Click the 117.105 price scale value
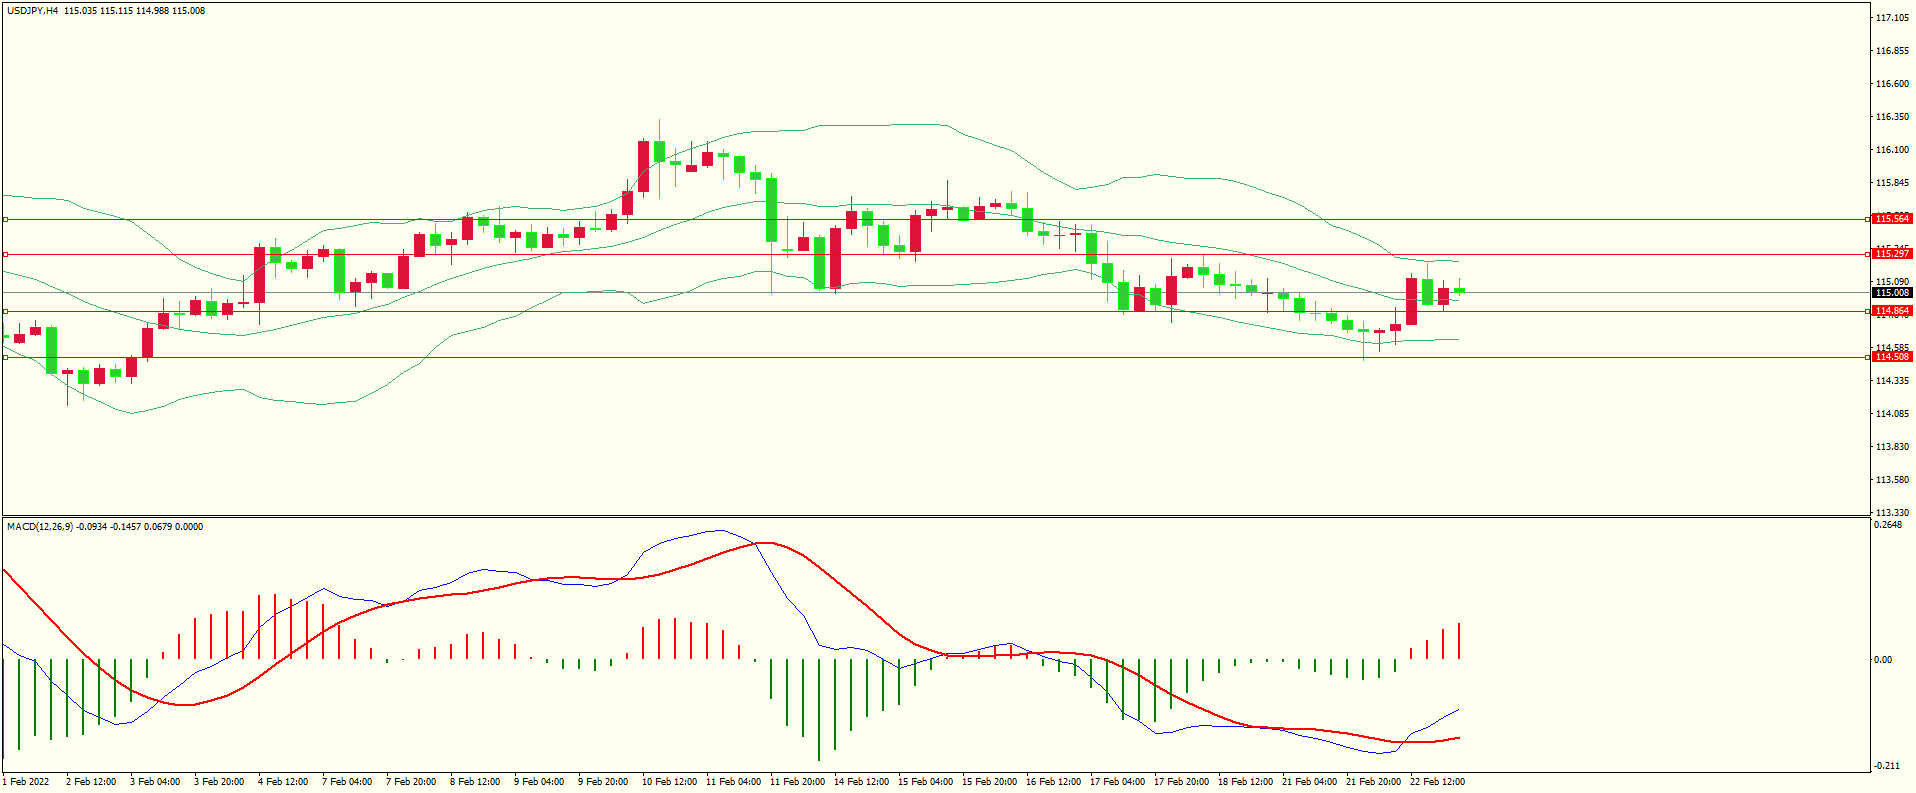Viewport: 1916px width, 793px height. 1892,18
